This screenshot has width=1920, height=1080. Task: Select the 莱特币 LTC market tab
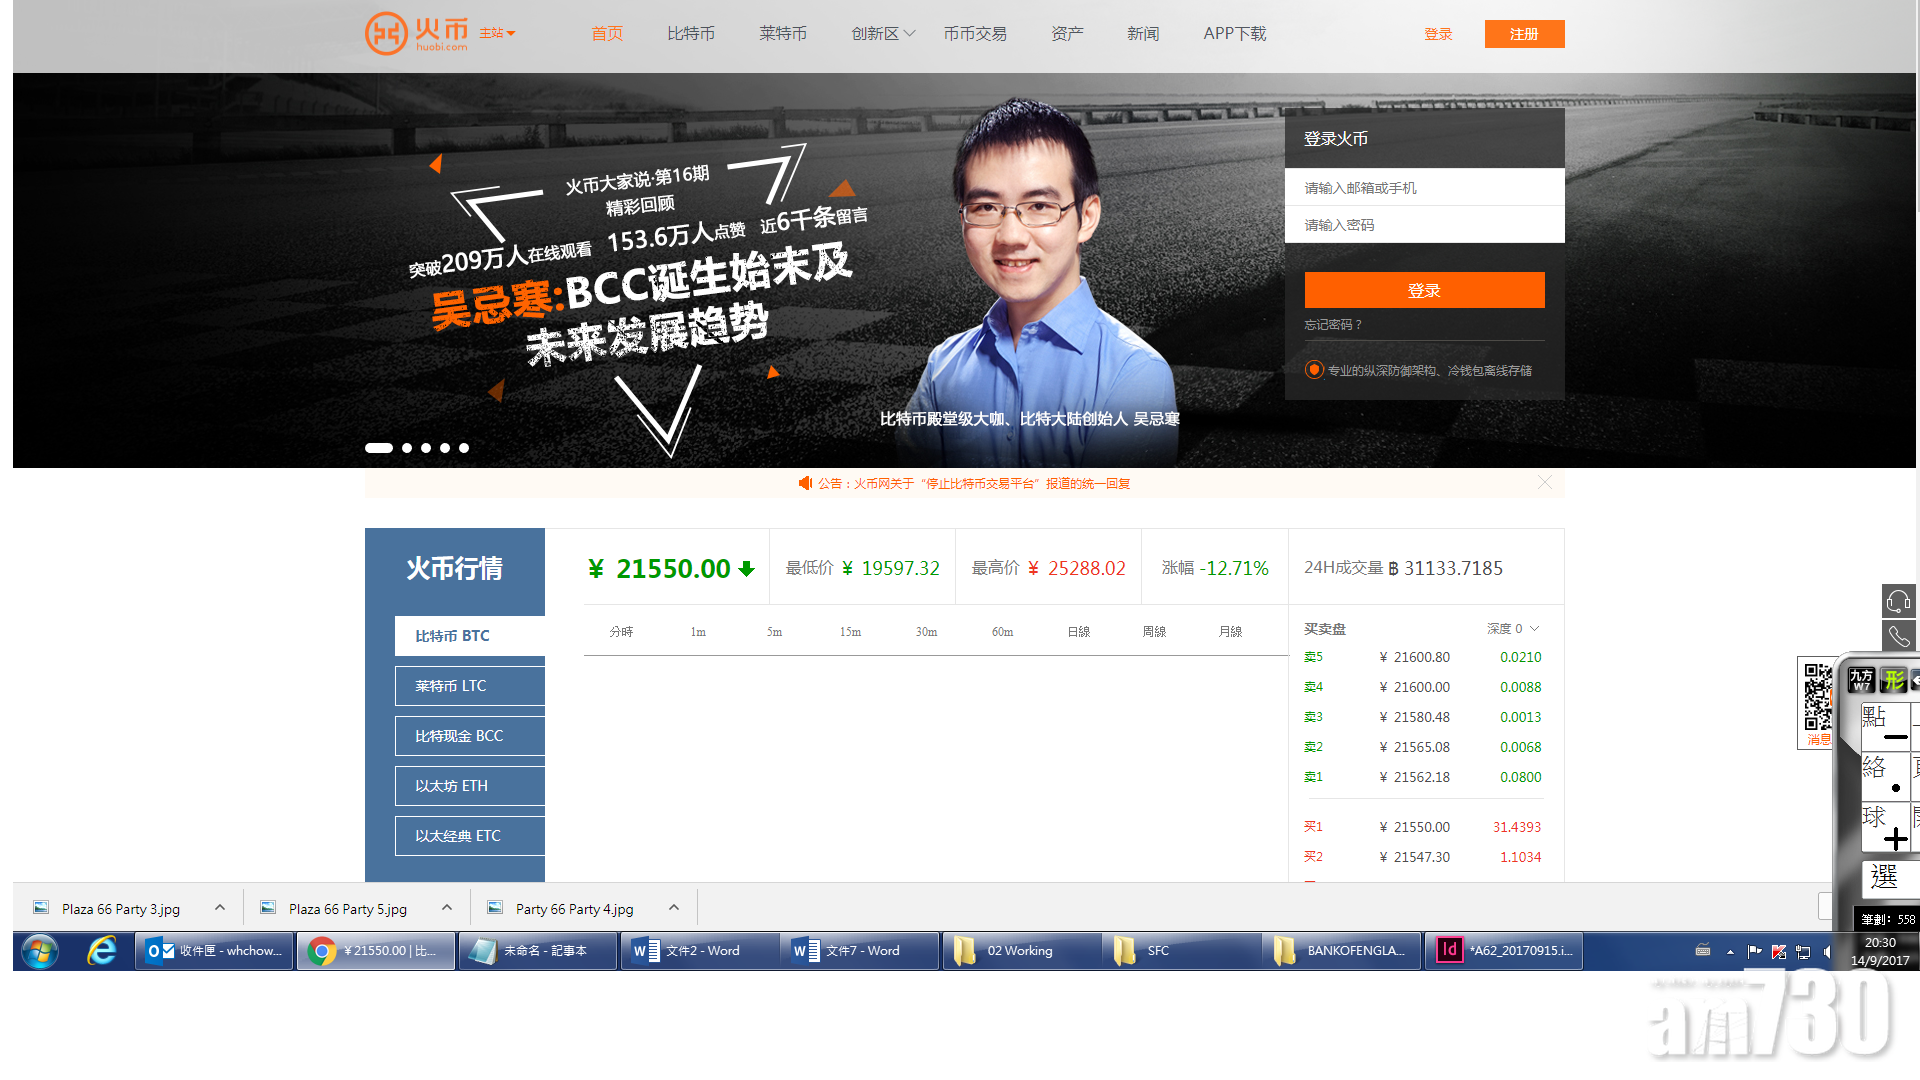pyautogui.click(x=469, y=686)
